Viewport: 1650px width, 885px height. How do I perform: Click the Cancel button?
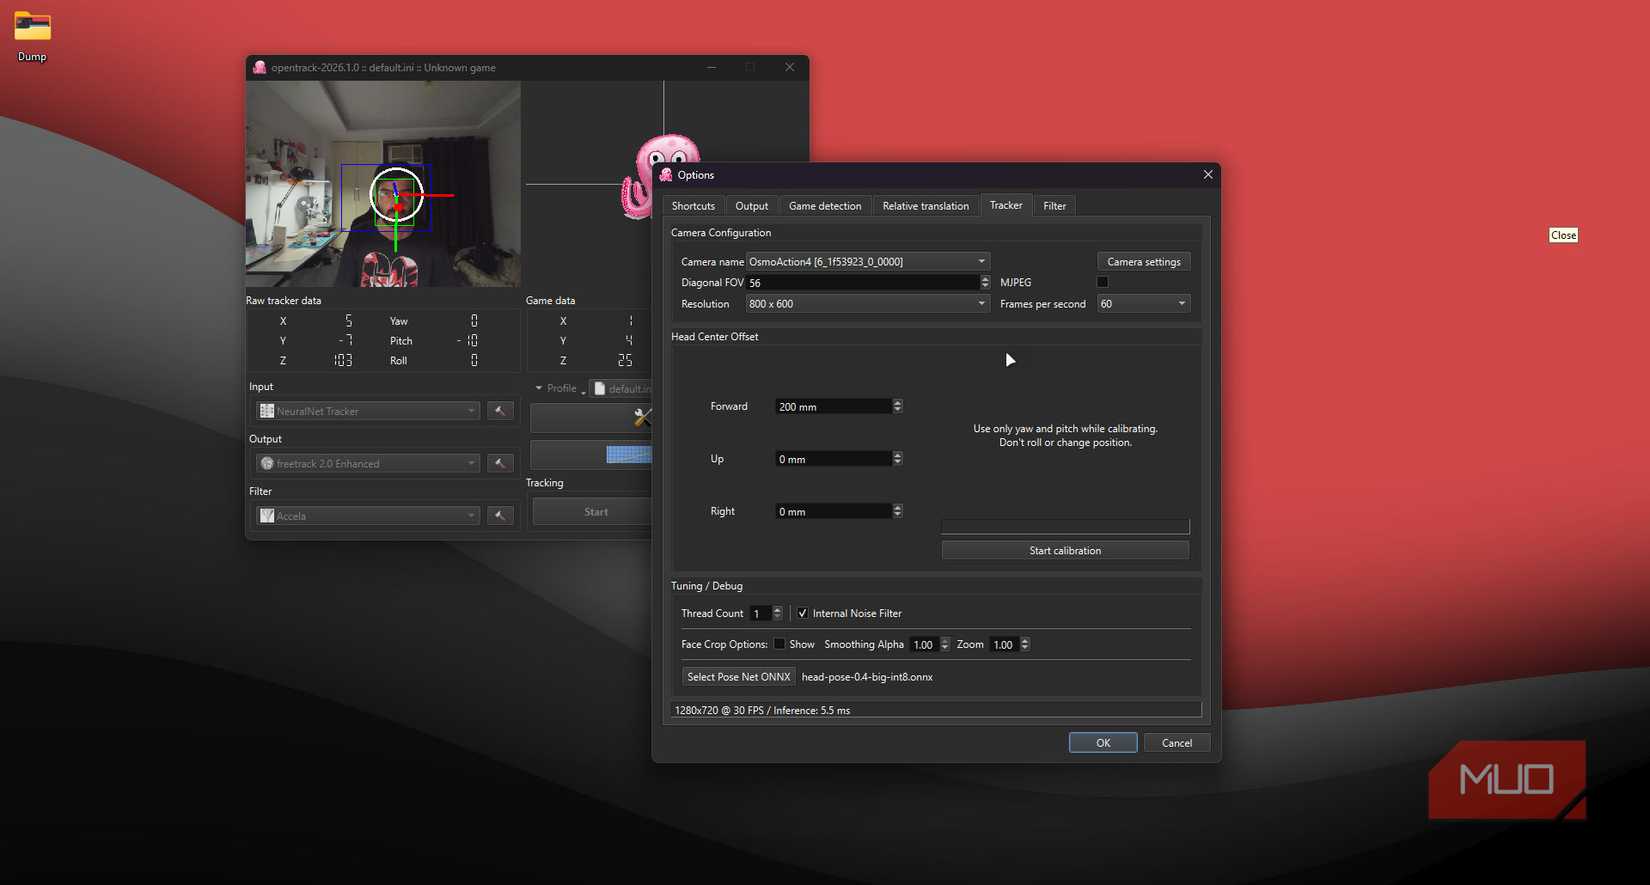[1177, 742]
